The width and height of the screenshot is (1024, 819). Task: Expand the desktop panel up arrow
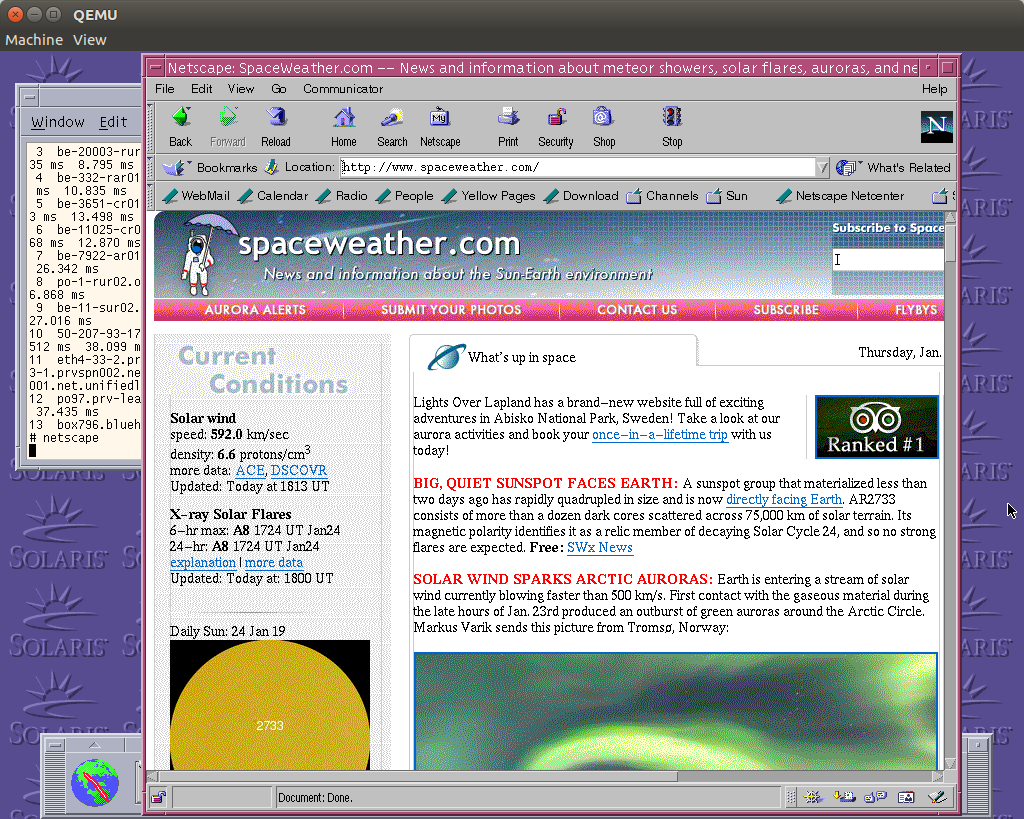[x=95, y=745]
